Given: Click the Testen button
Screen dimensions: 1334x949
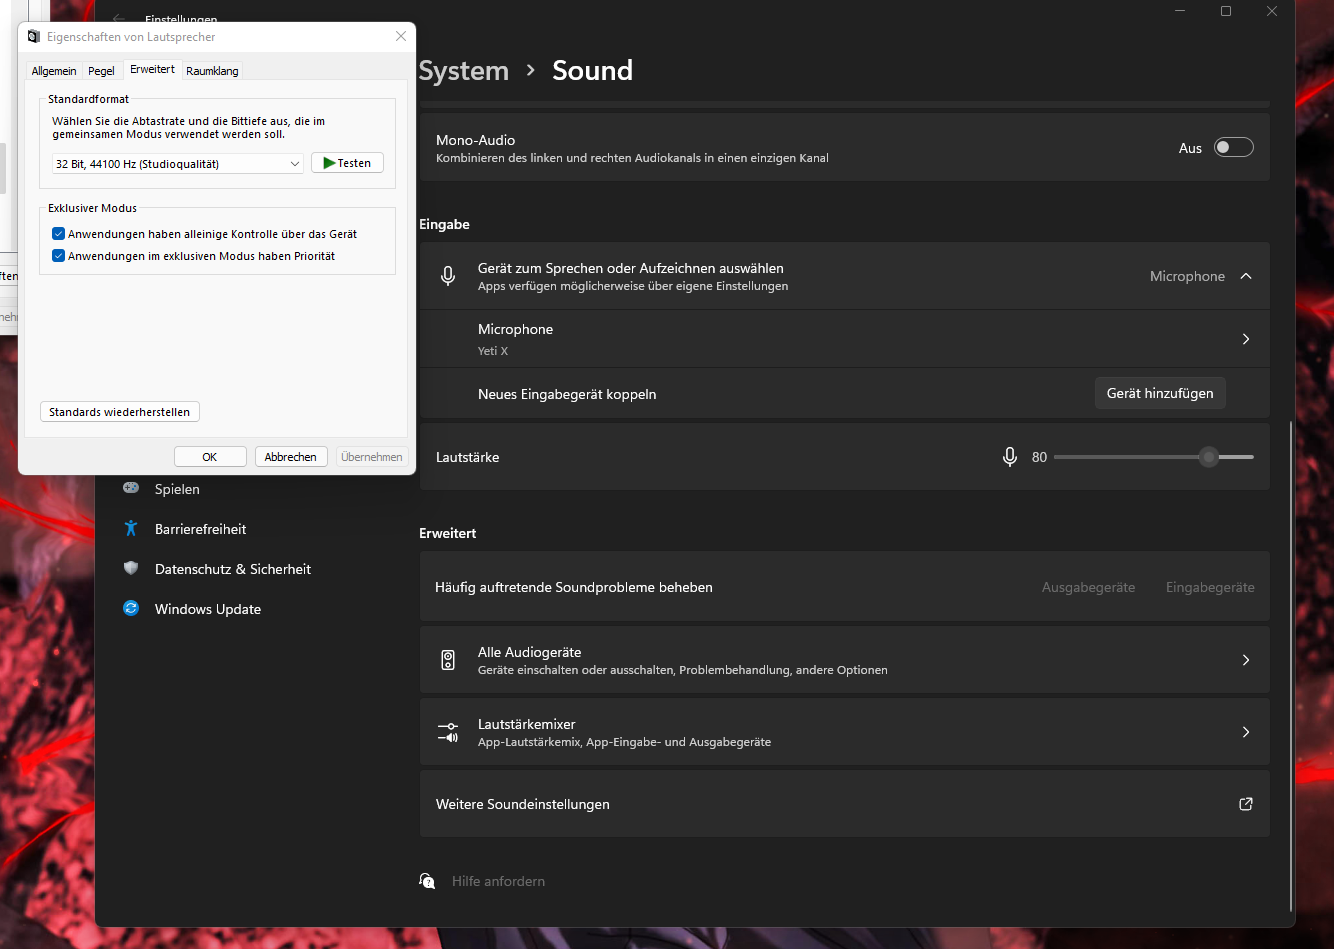Looking at the screenshot, I should pyautogui.click(x=347, y=163).
